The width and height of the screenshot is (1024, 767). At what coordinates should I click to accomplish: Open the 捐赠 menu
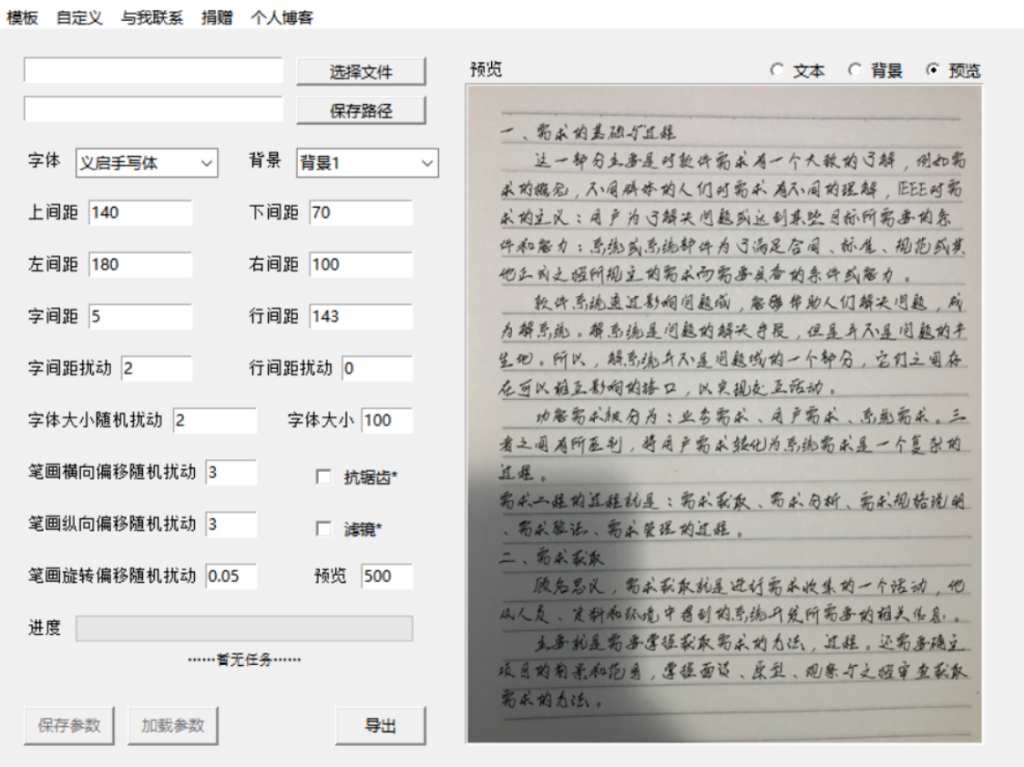[x=216, y=18]
